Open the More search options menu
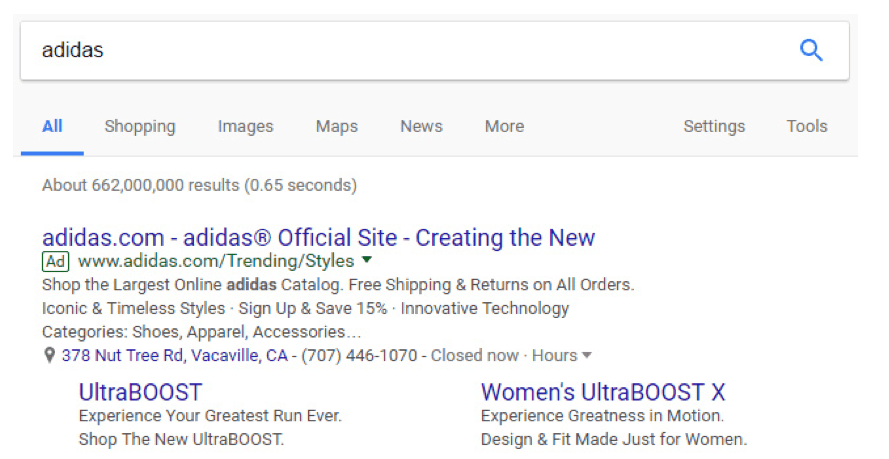This screenshot has width=889, height=459. pyautogui.click(x=504, y=126)
